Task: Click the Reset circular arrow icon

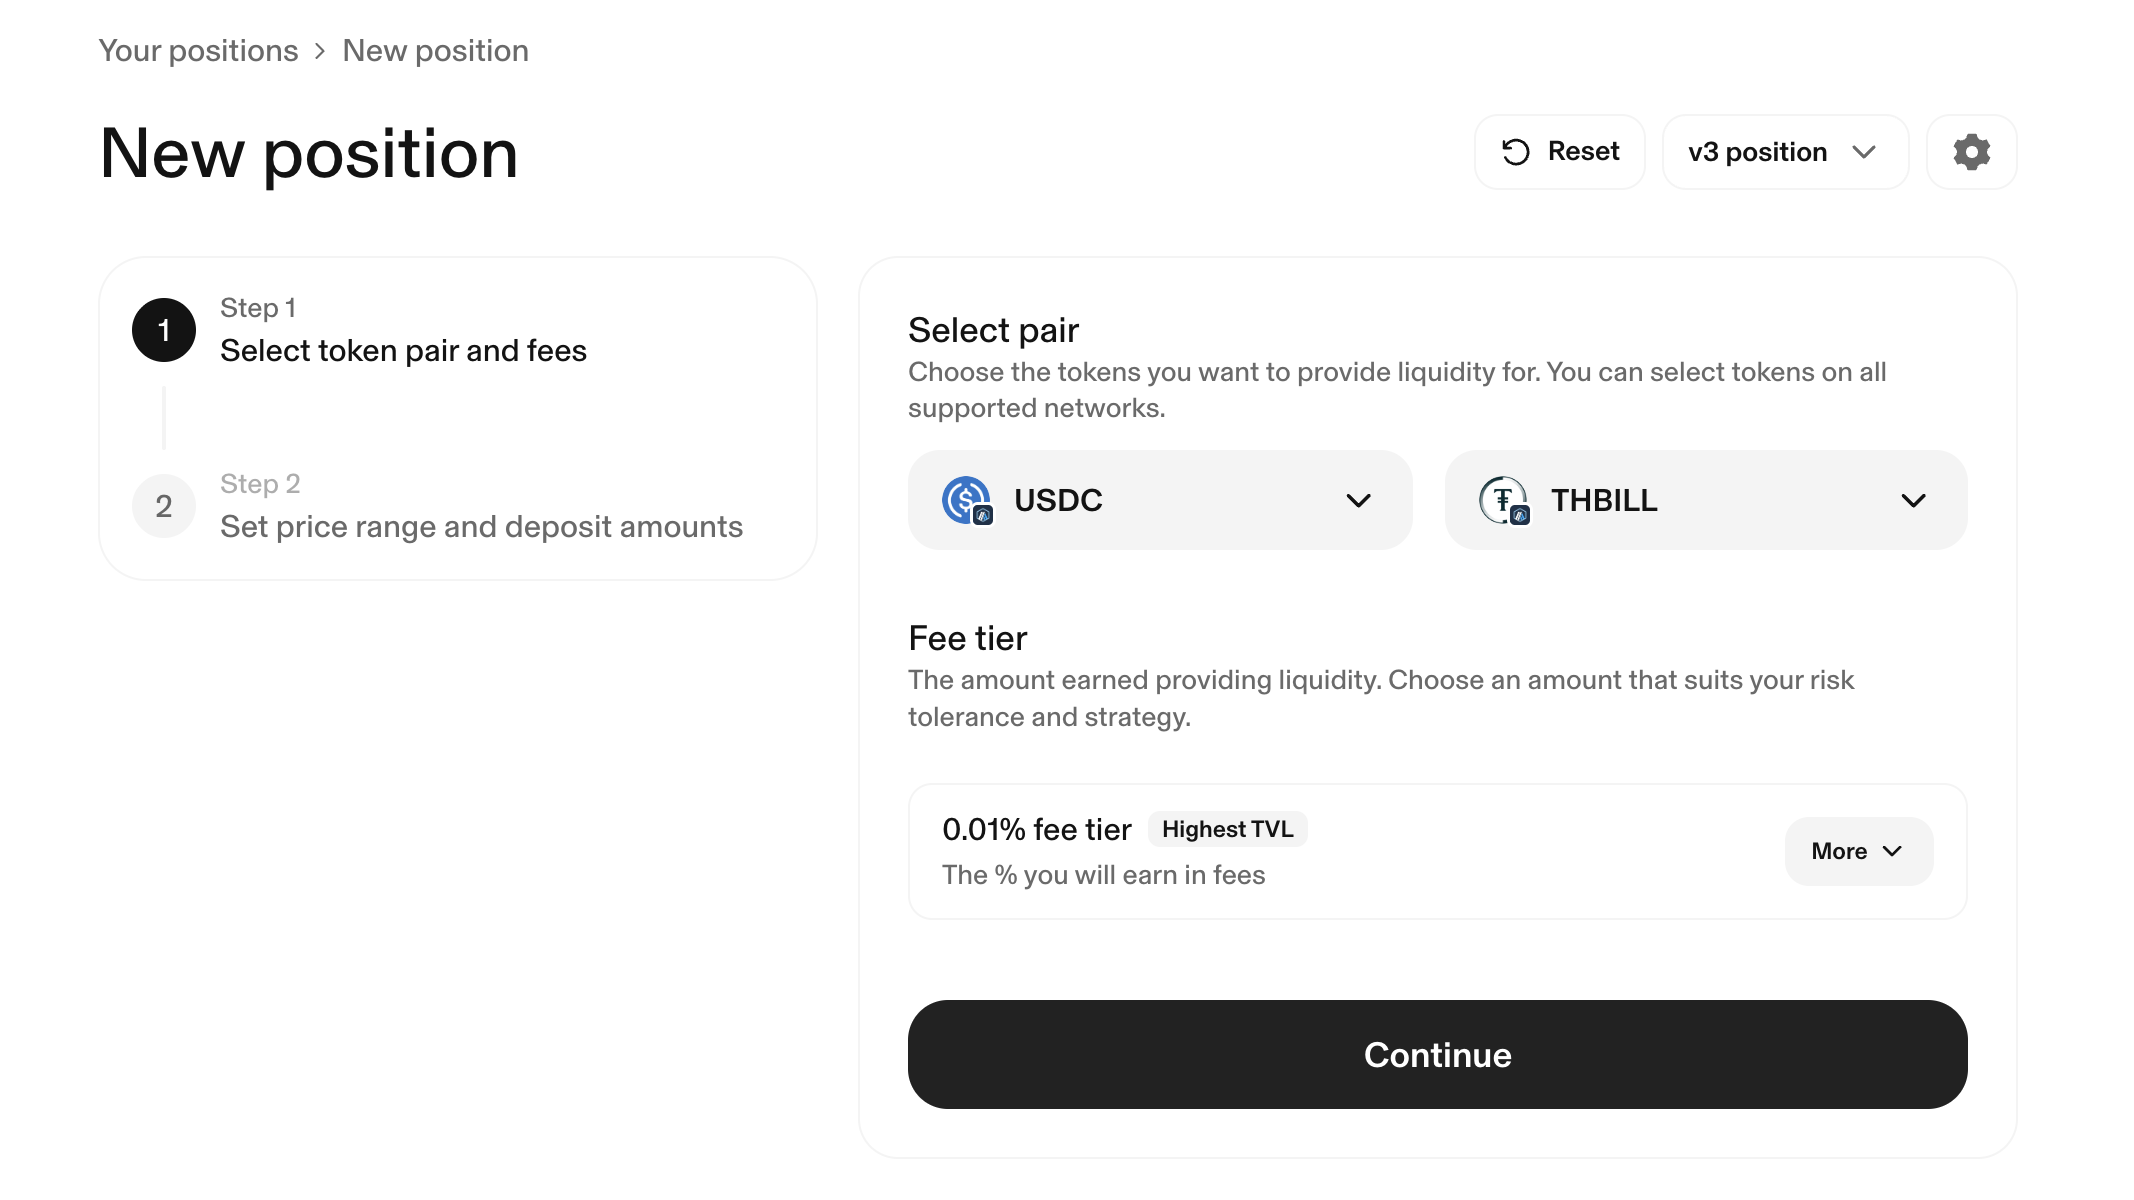Action: [x=1516, y=152]
